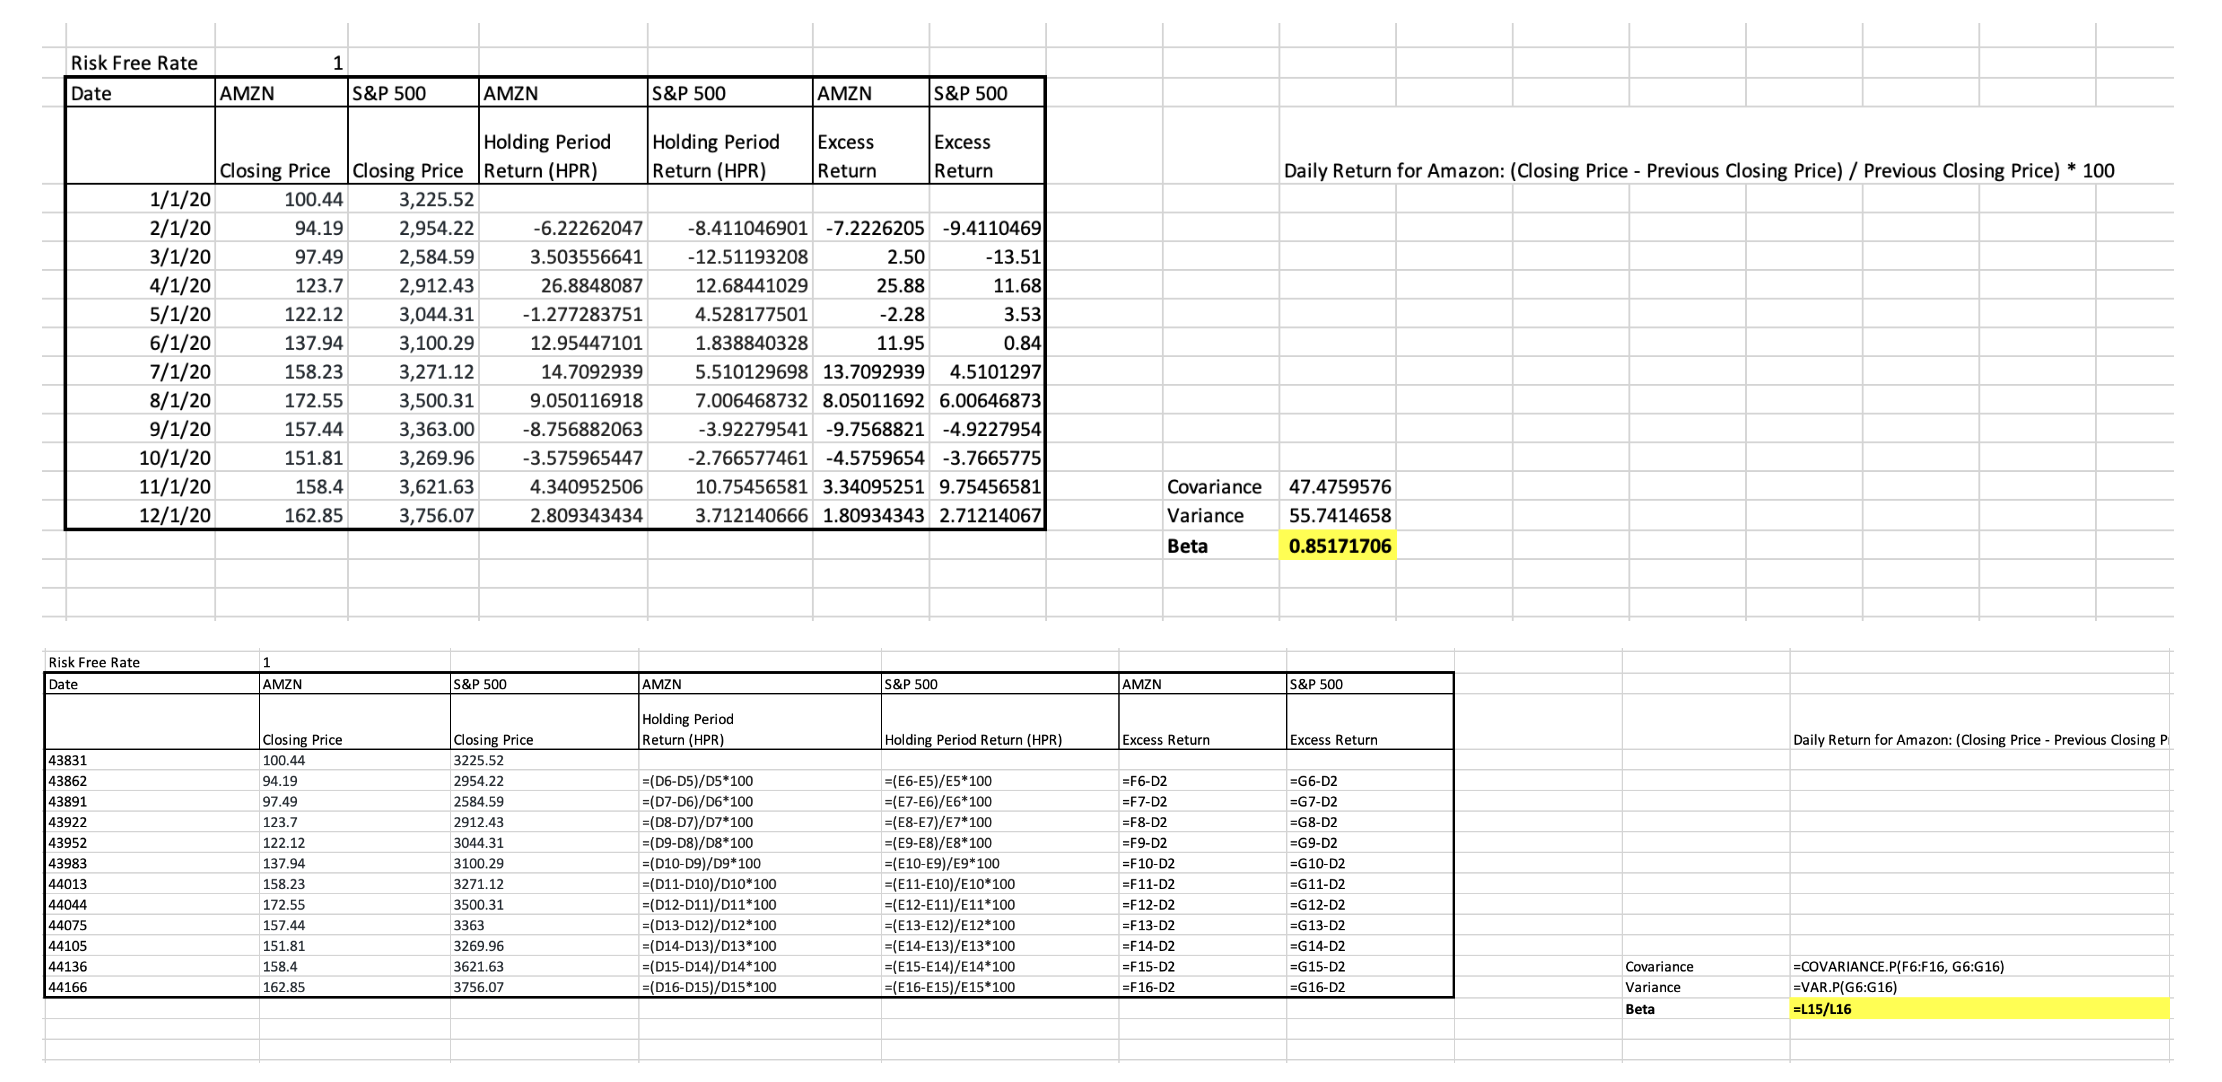Select AMZN closing price 100.44 in top table

[313, 199]
